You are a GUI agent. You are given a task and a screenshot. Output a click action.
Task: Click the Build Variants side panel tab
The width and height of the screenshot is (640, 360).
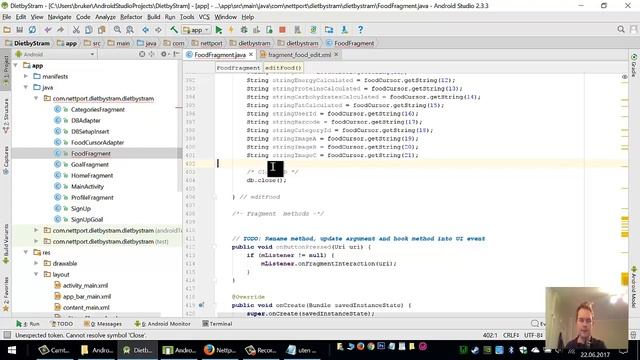coord(6,244)
